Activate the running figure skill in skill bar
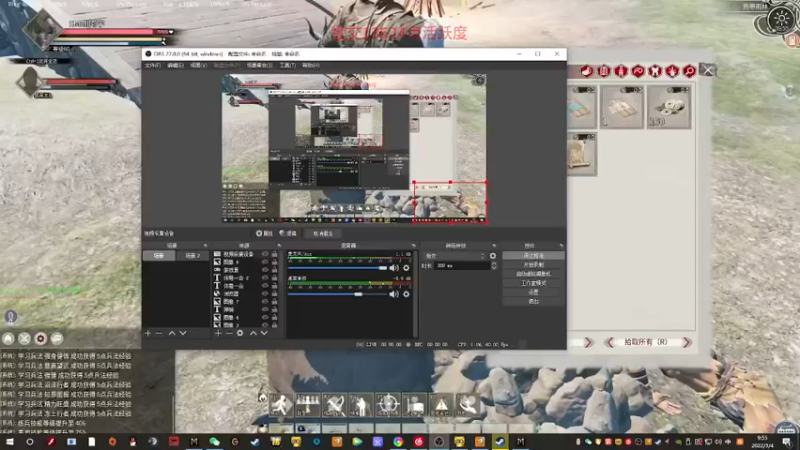800x450 pixels. pos(281,405)
